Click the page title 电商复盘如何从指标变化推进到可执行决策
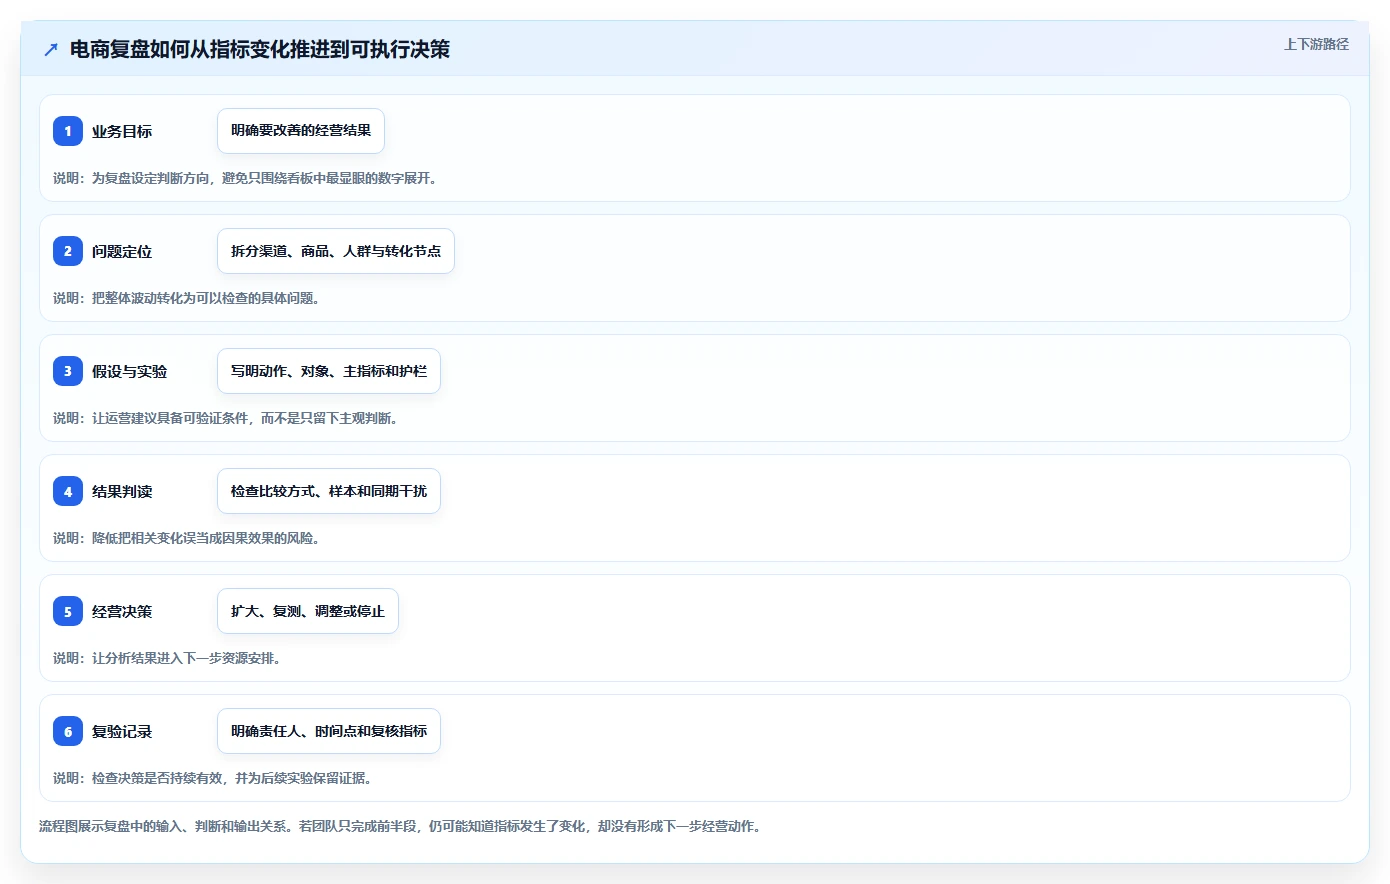 [x=260, y=49]
